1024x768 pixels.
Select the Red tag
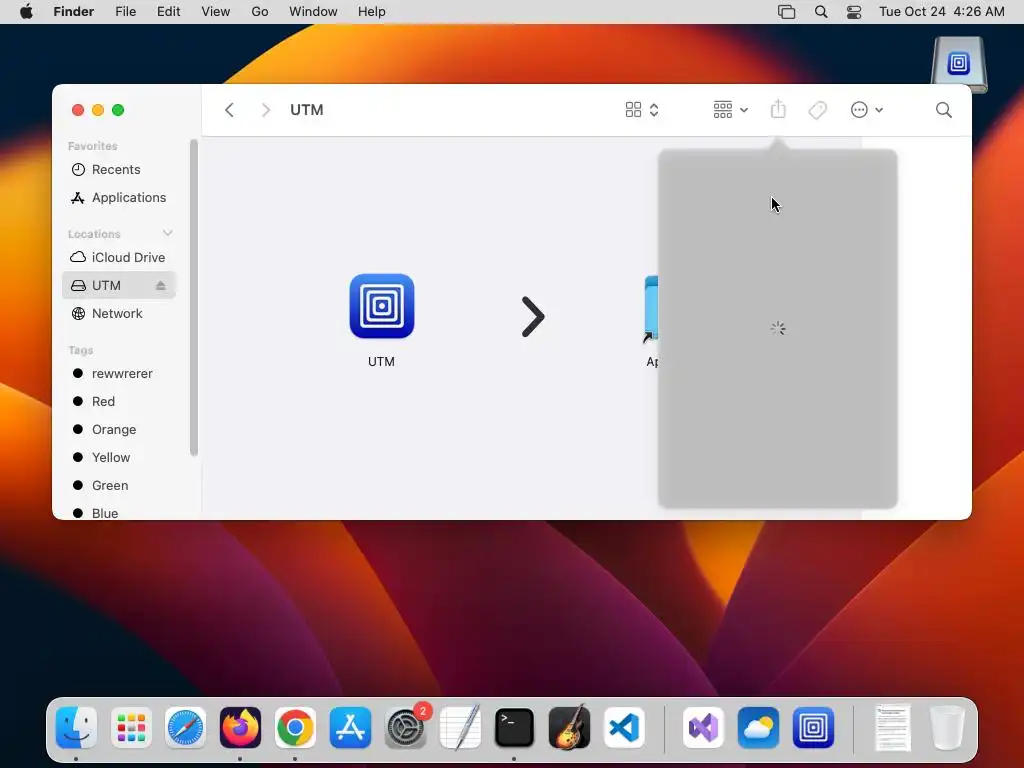(119, 402)
